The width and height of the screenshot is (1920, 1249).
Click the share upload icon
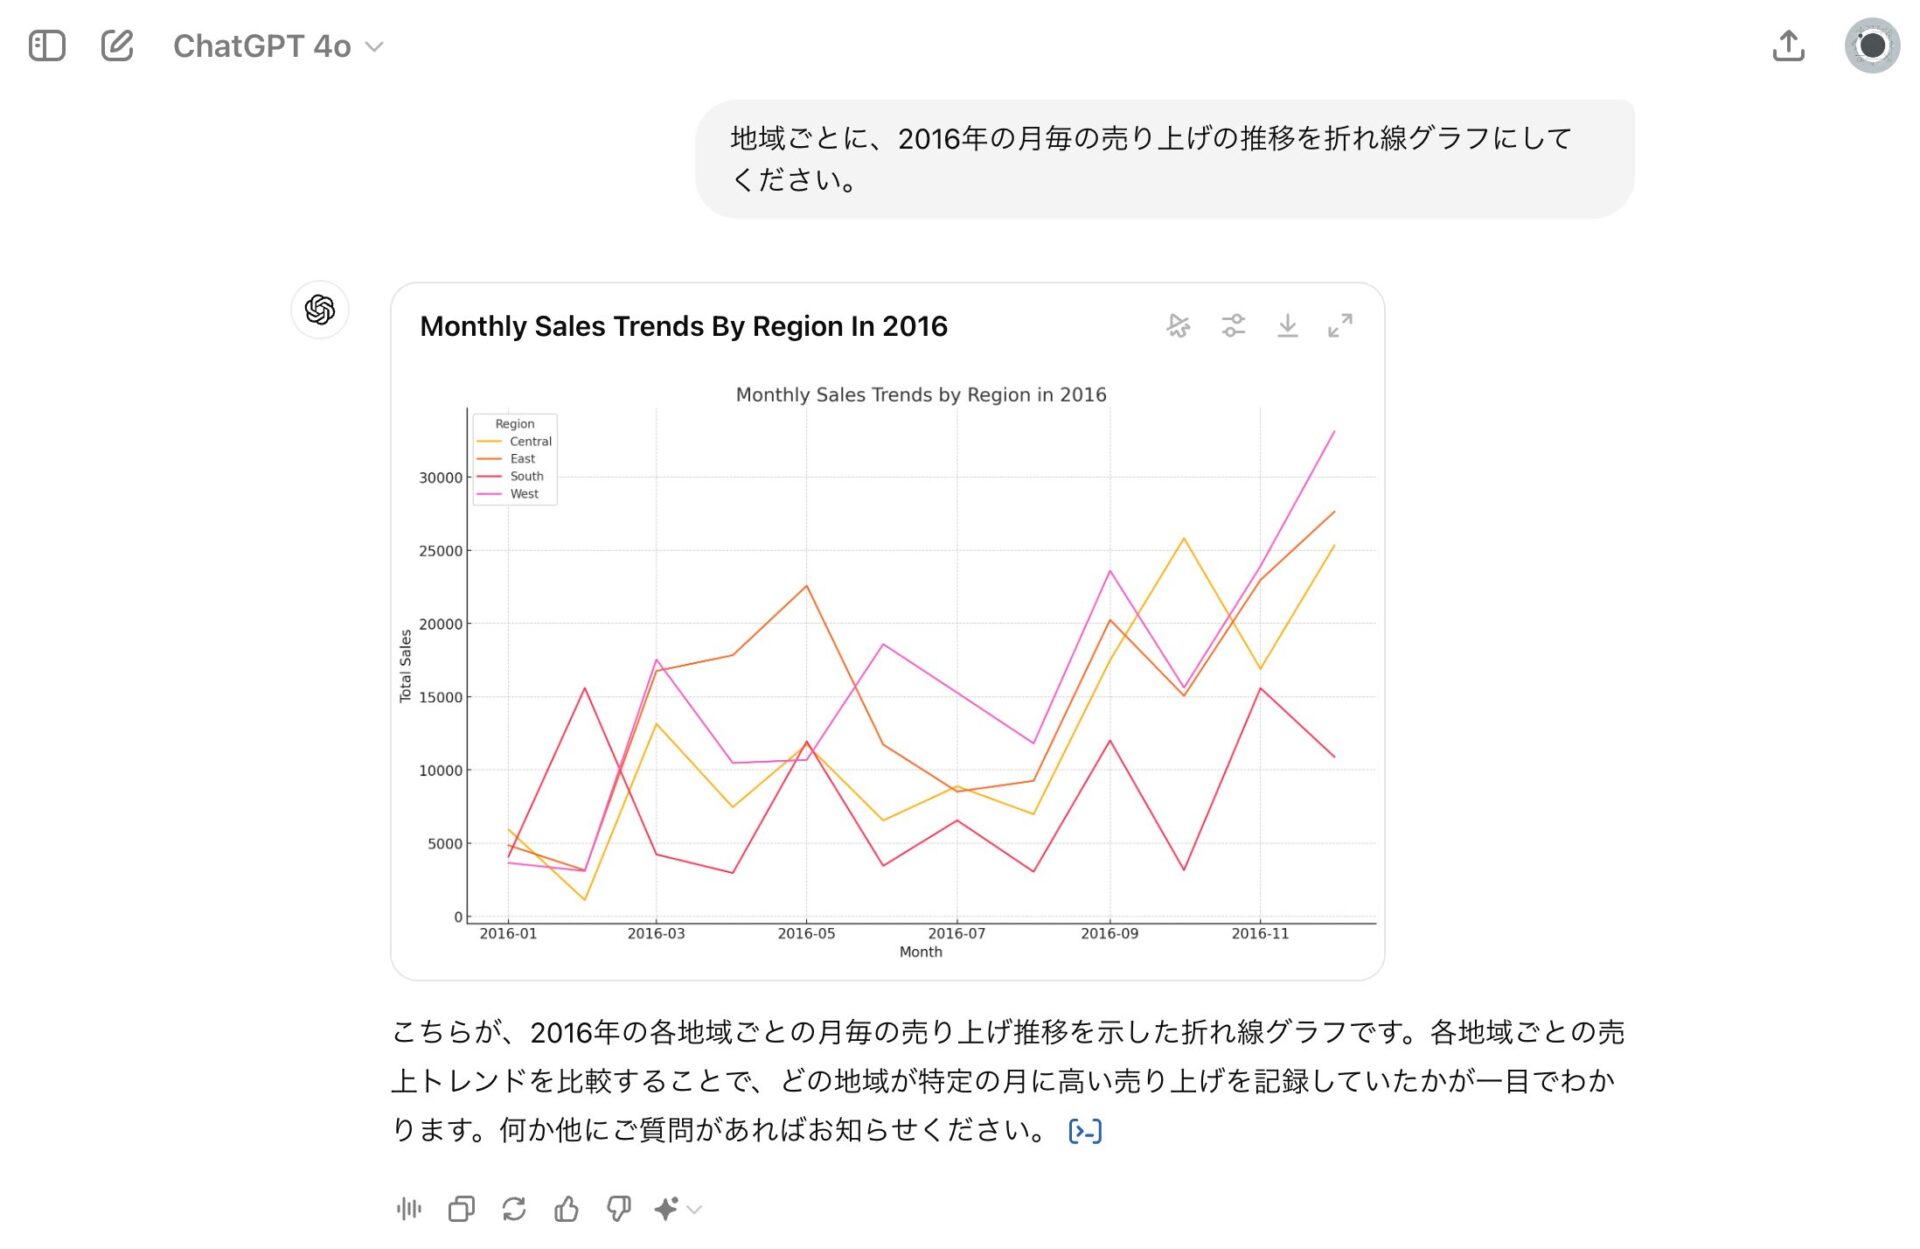(1788, 46)
